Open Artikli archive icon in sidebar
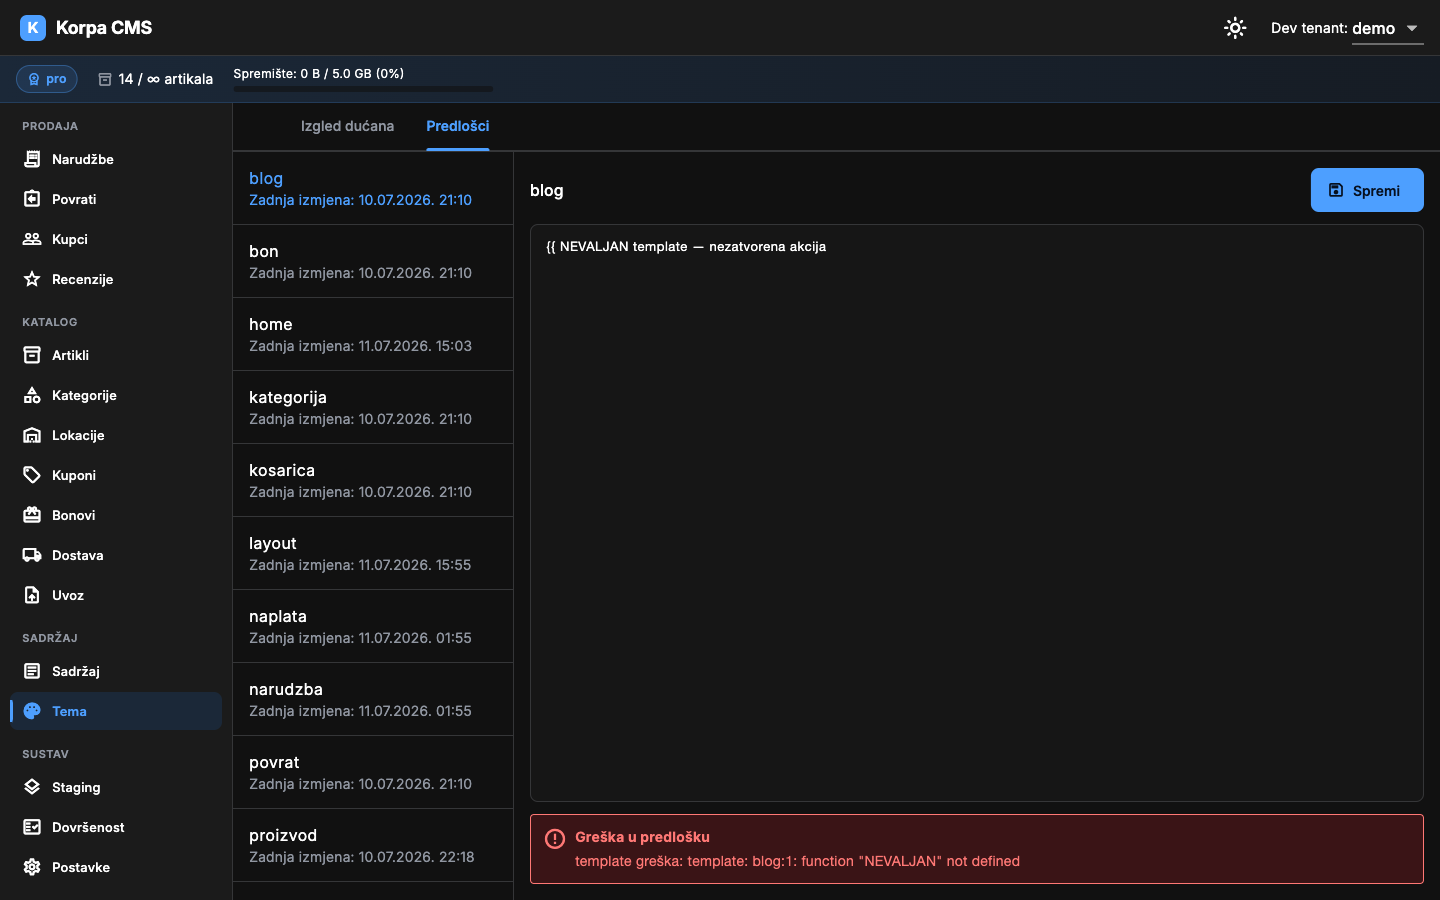 pos(32,355)
